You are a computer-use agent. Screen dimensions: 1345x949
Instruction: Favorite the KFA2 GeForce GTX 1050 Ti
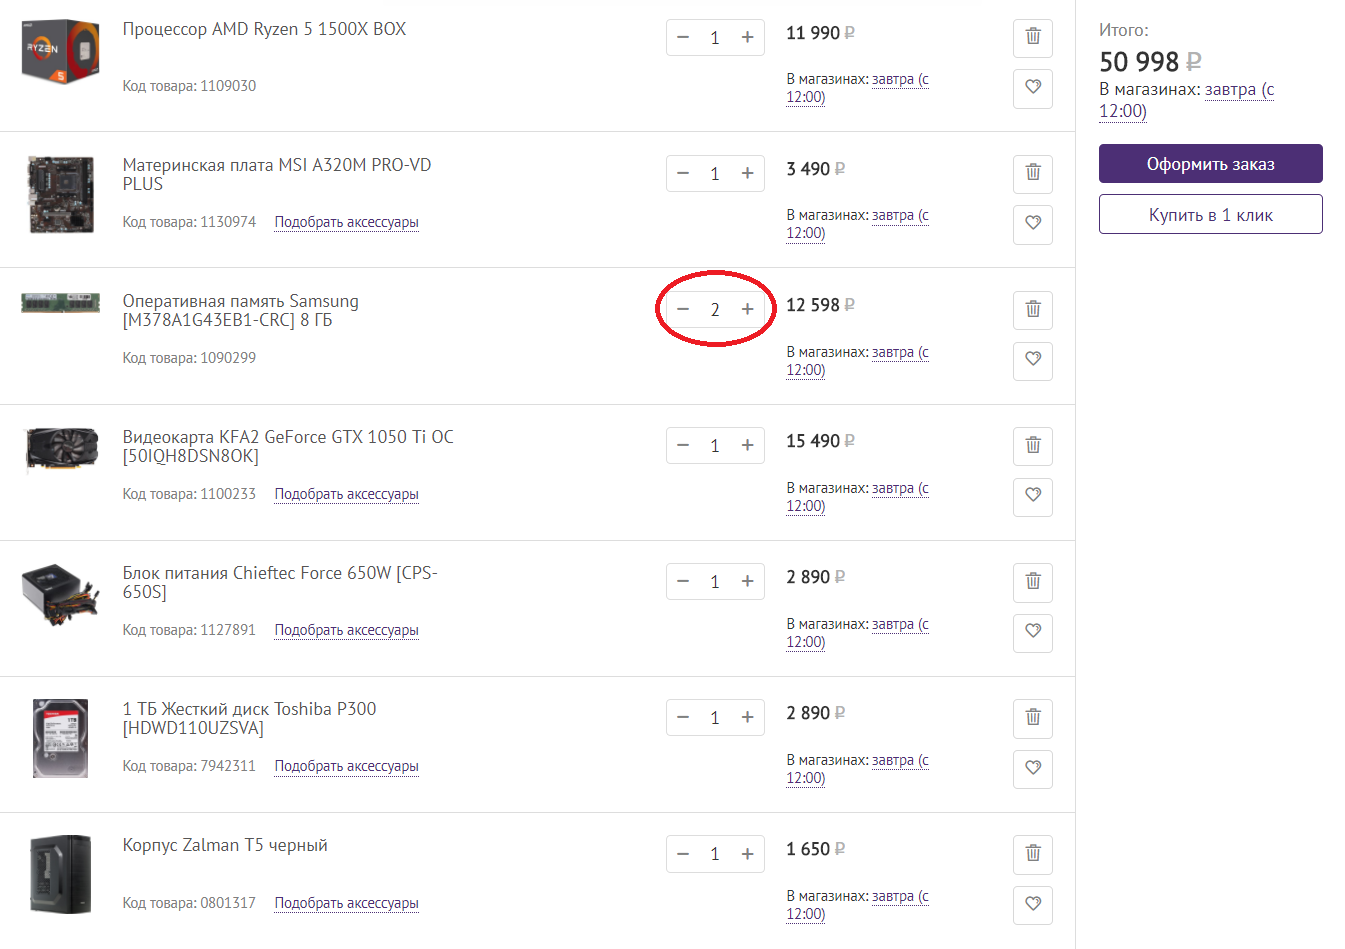[x=1033, y=496]
